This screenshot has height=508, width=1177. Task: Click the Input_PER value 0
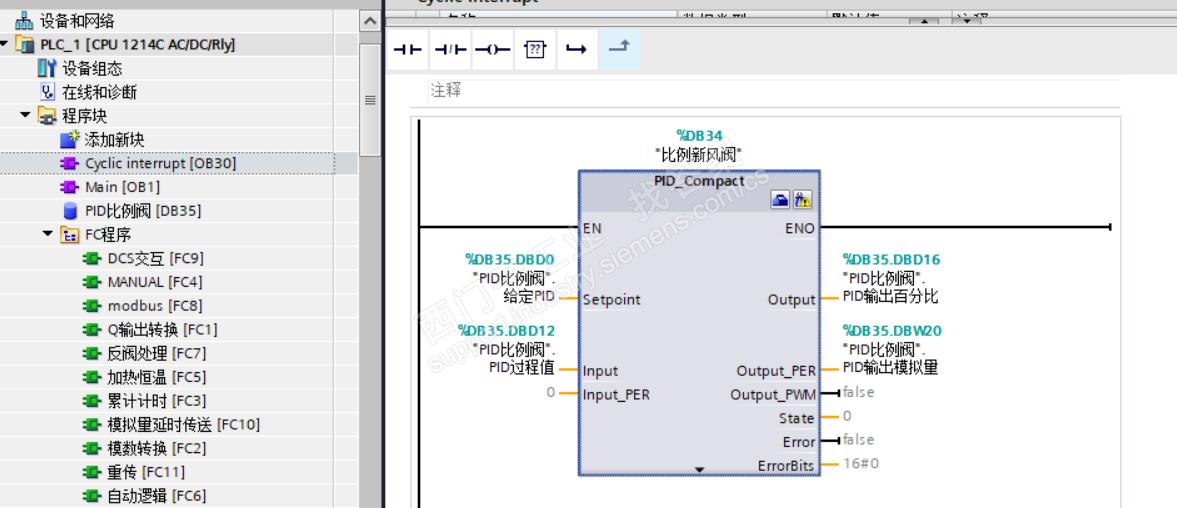[550, 392]
